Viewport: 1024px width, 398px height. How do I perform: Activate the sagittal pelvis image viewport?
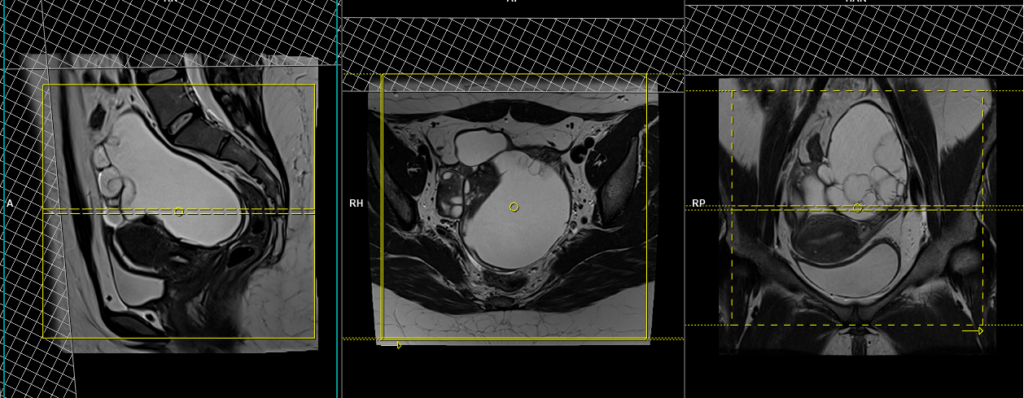pyautogui.click(x=170, y=199)
